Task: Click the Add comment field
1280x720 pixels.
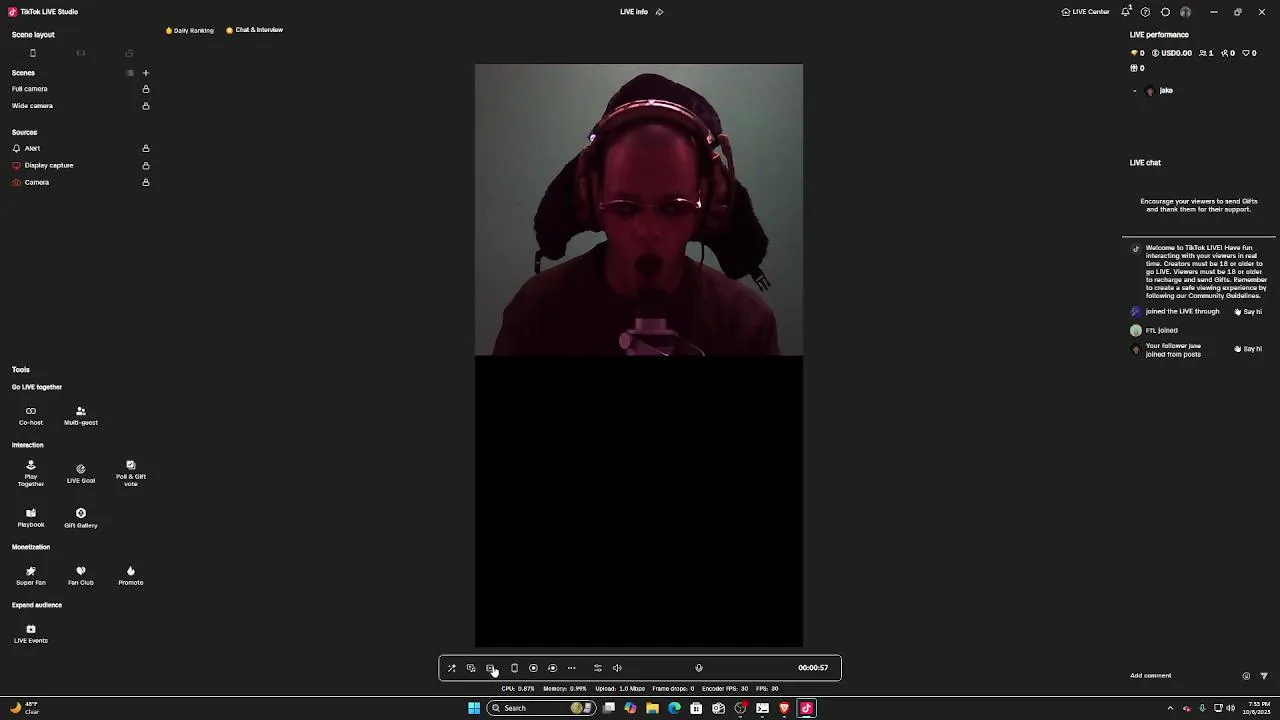Action: 1180,676
